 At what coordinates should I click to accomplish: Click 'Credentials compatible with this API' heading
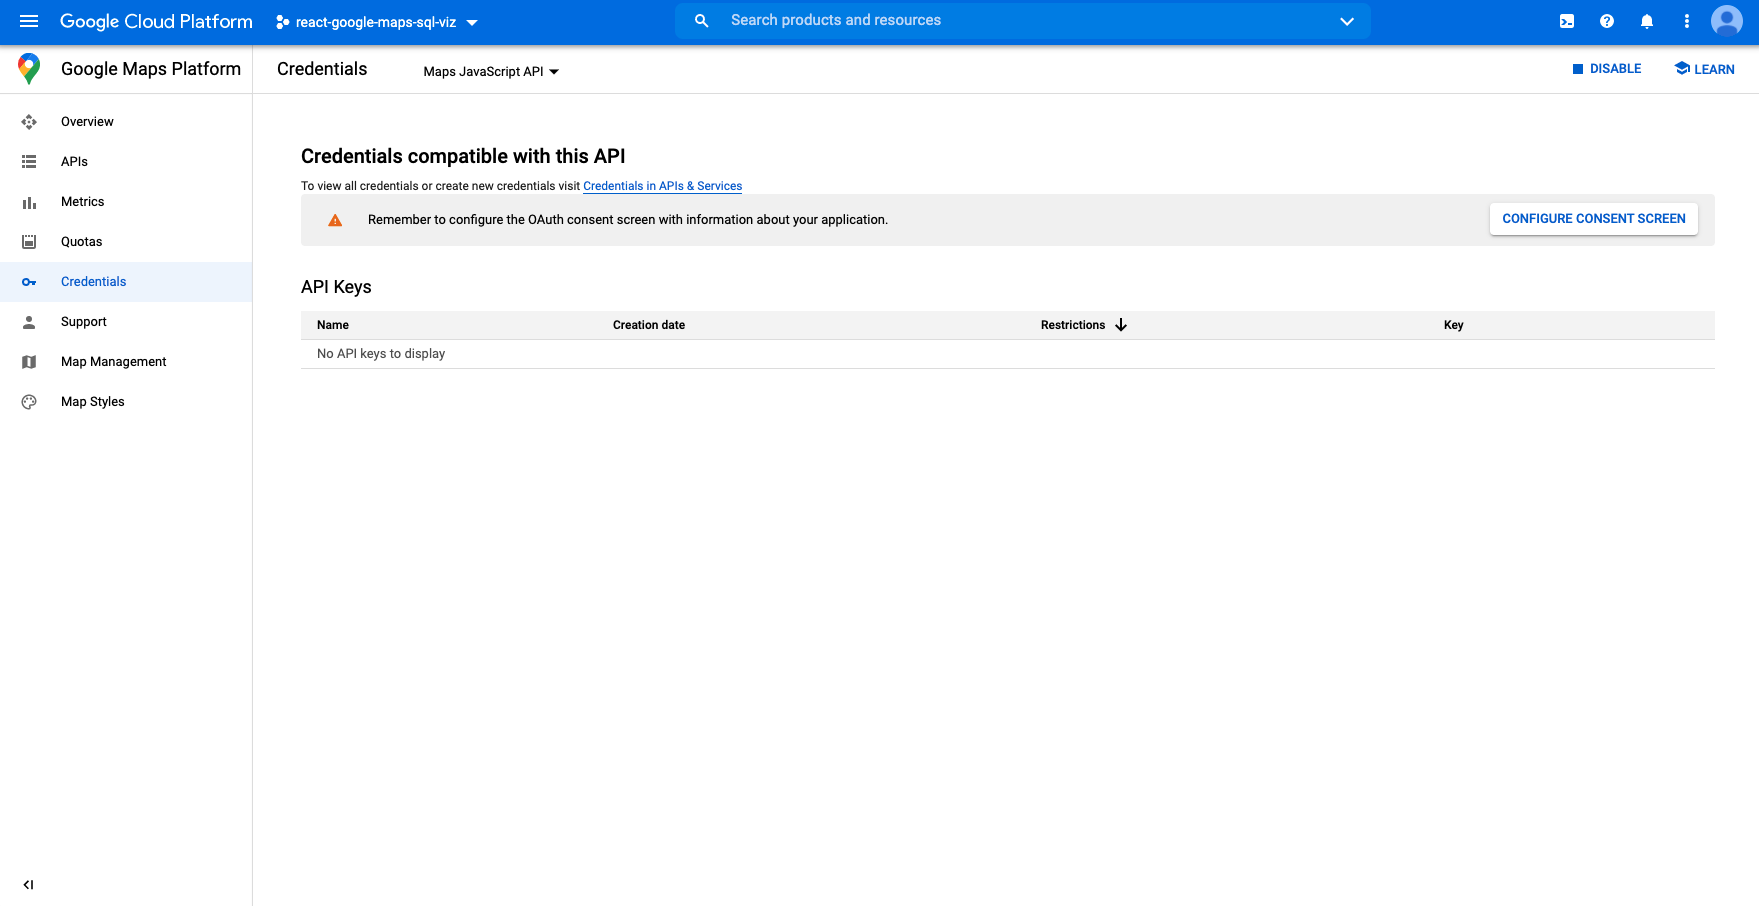[x=463, y=156]
